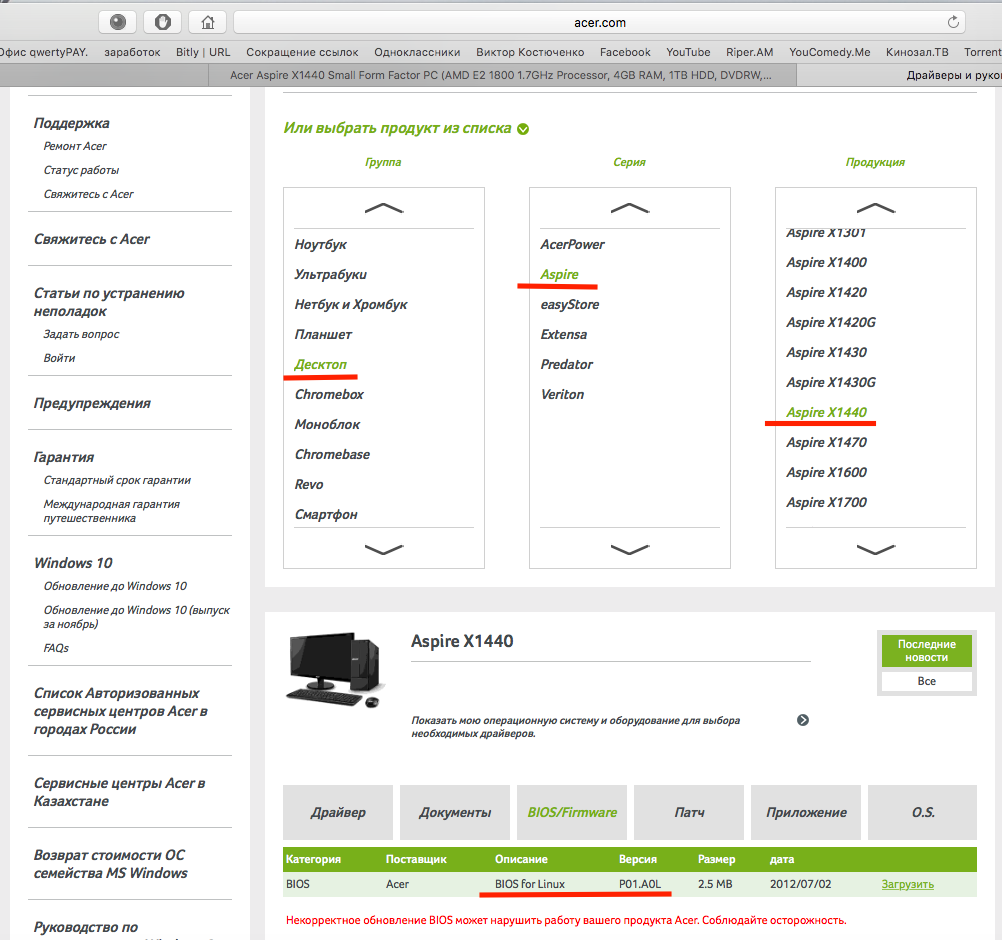Switch to the Драйвер tab

click(x=338, y=812)
